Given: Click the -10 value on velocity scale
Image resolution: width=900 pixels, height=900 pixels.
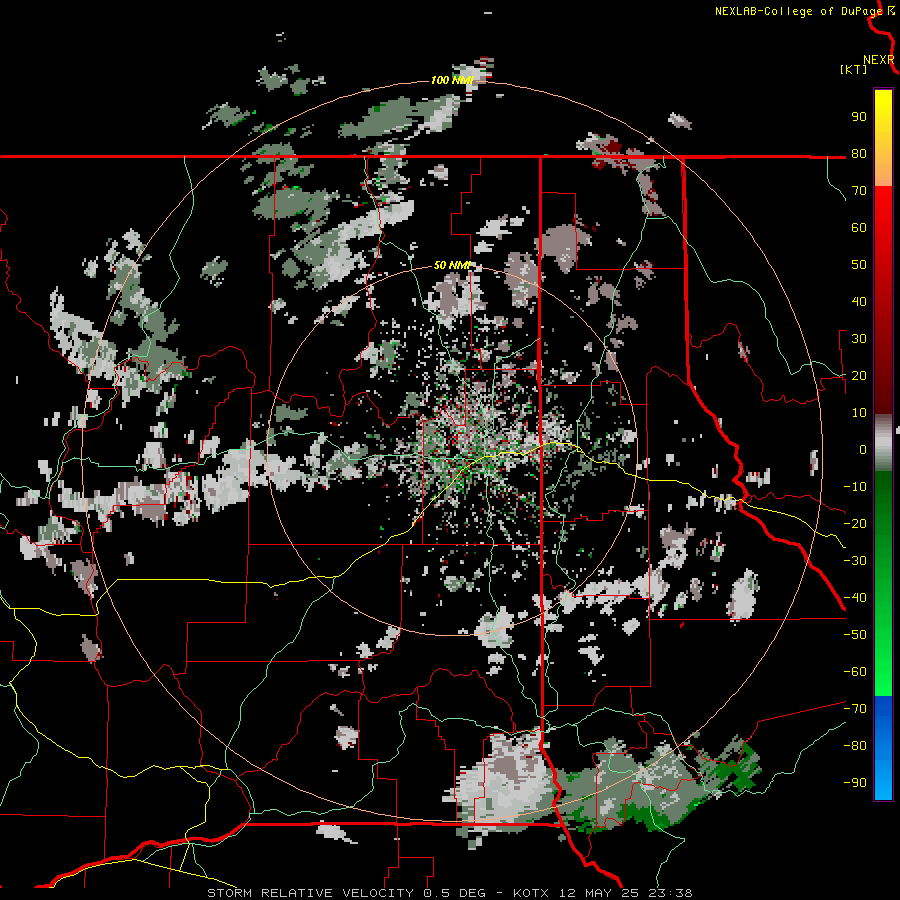Looking at the screenshot, I should tap(855, 487).
